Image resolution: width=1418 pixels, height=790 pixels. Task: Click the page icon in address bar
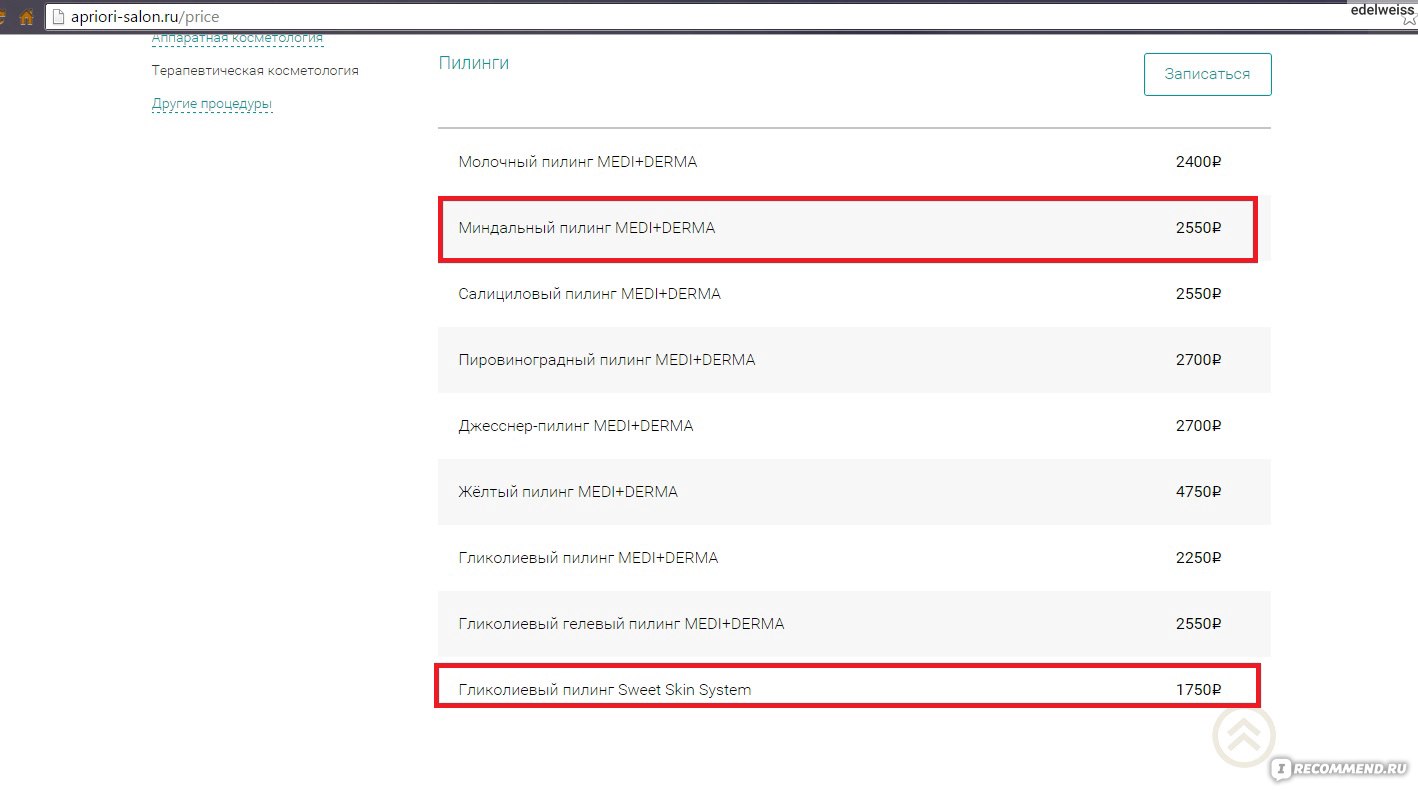pyautogui.click(x=58, y=17)
